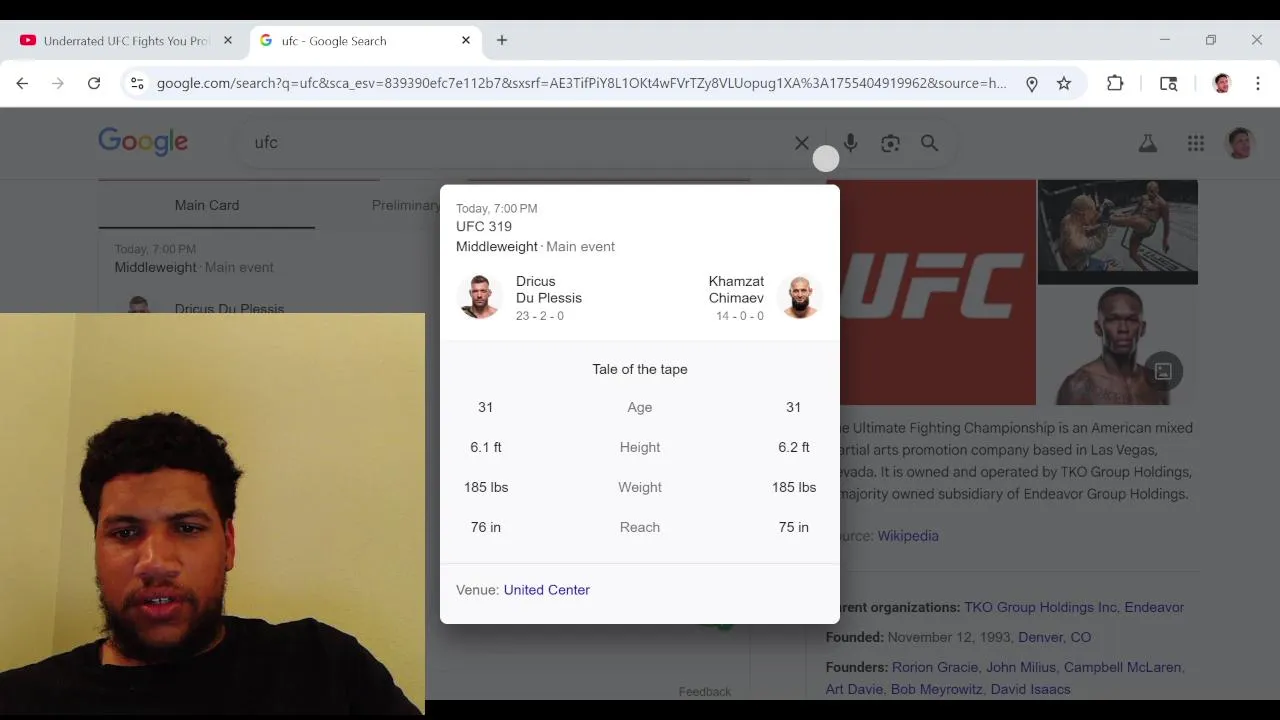
Task: Open the Chrome profile avatar
Action: pyautogui.click(x=1221, y=84)
